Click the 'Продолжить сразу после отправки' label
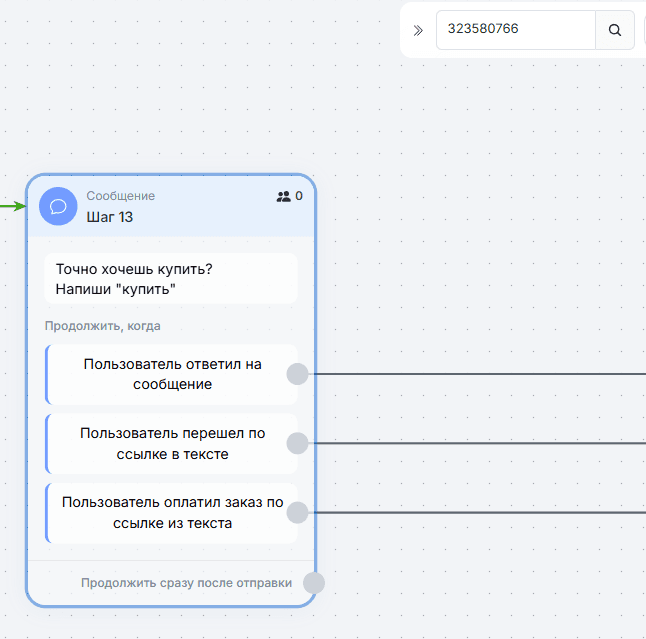Viewport: 646px width, 639px height. pyautogui.click(x=186, y=583)
